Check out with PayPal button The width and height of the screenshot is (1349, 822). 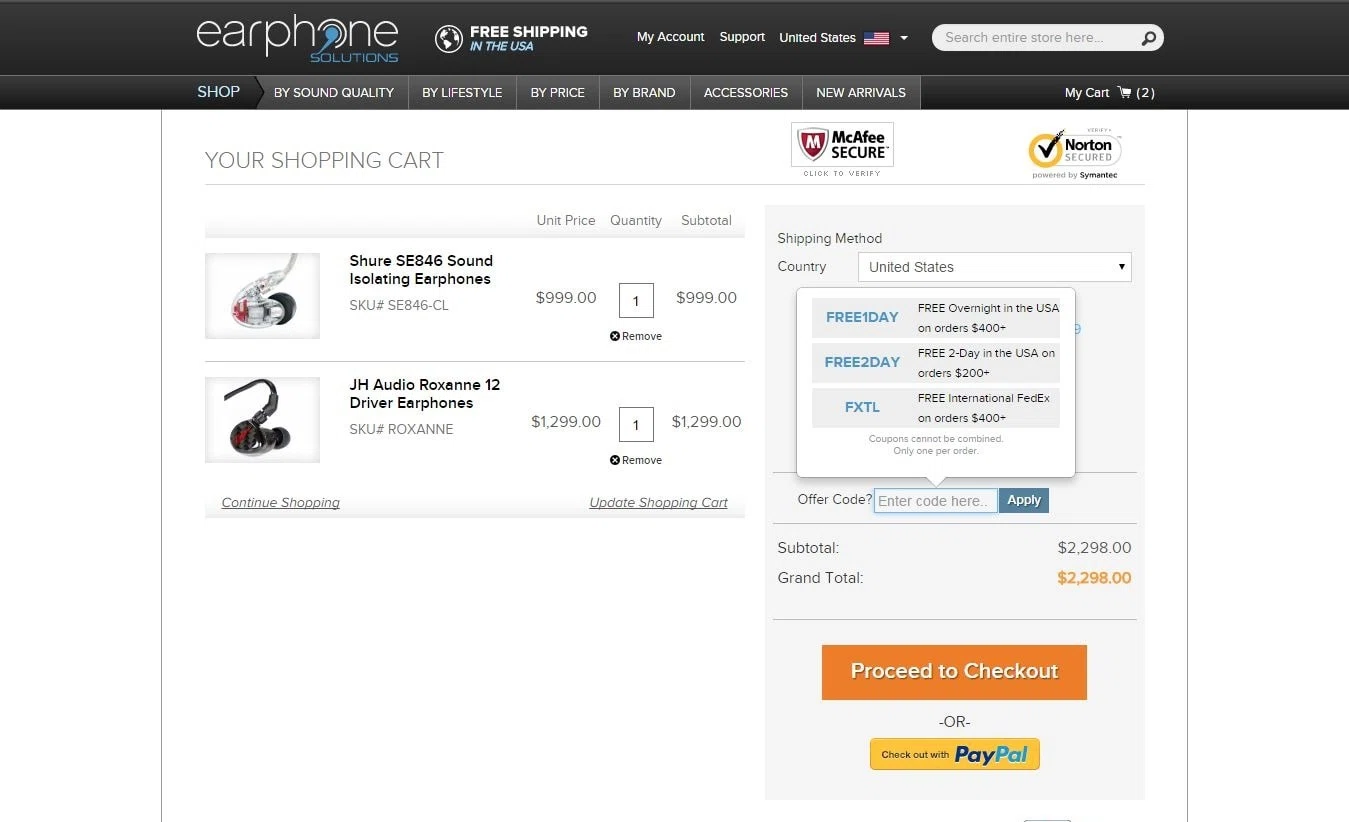coord(955,754)
